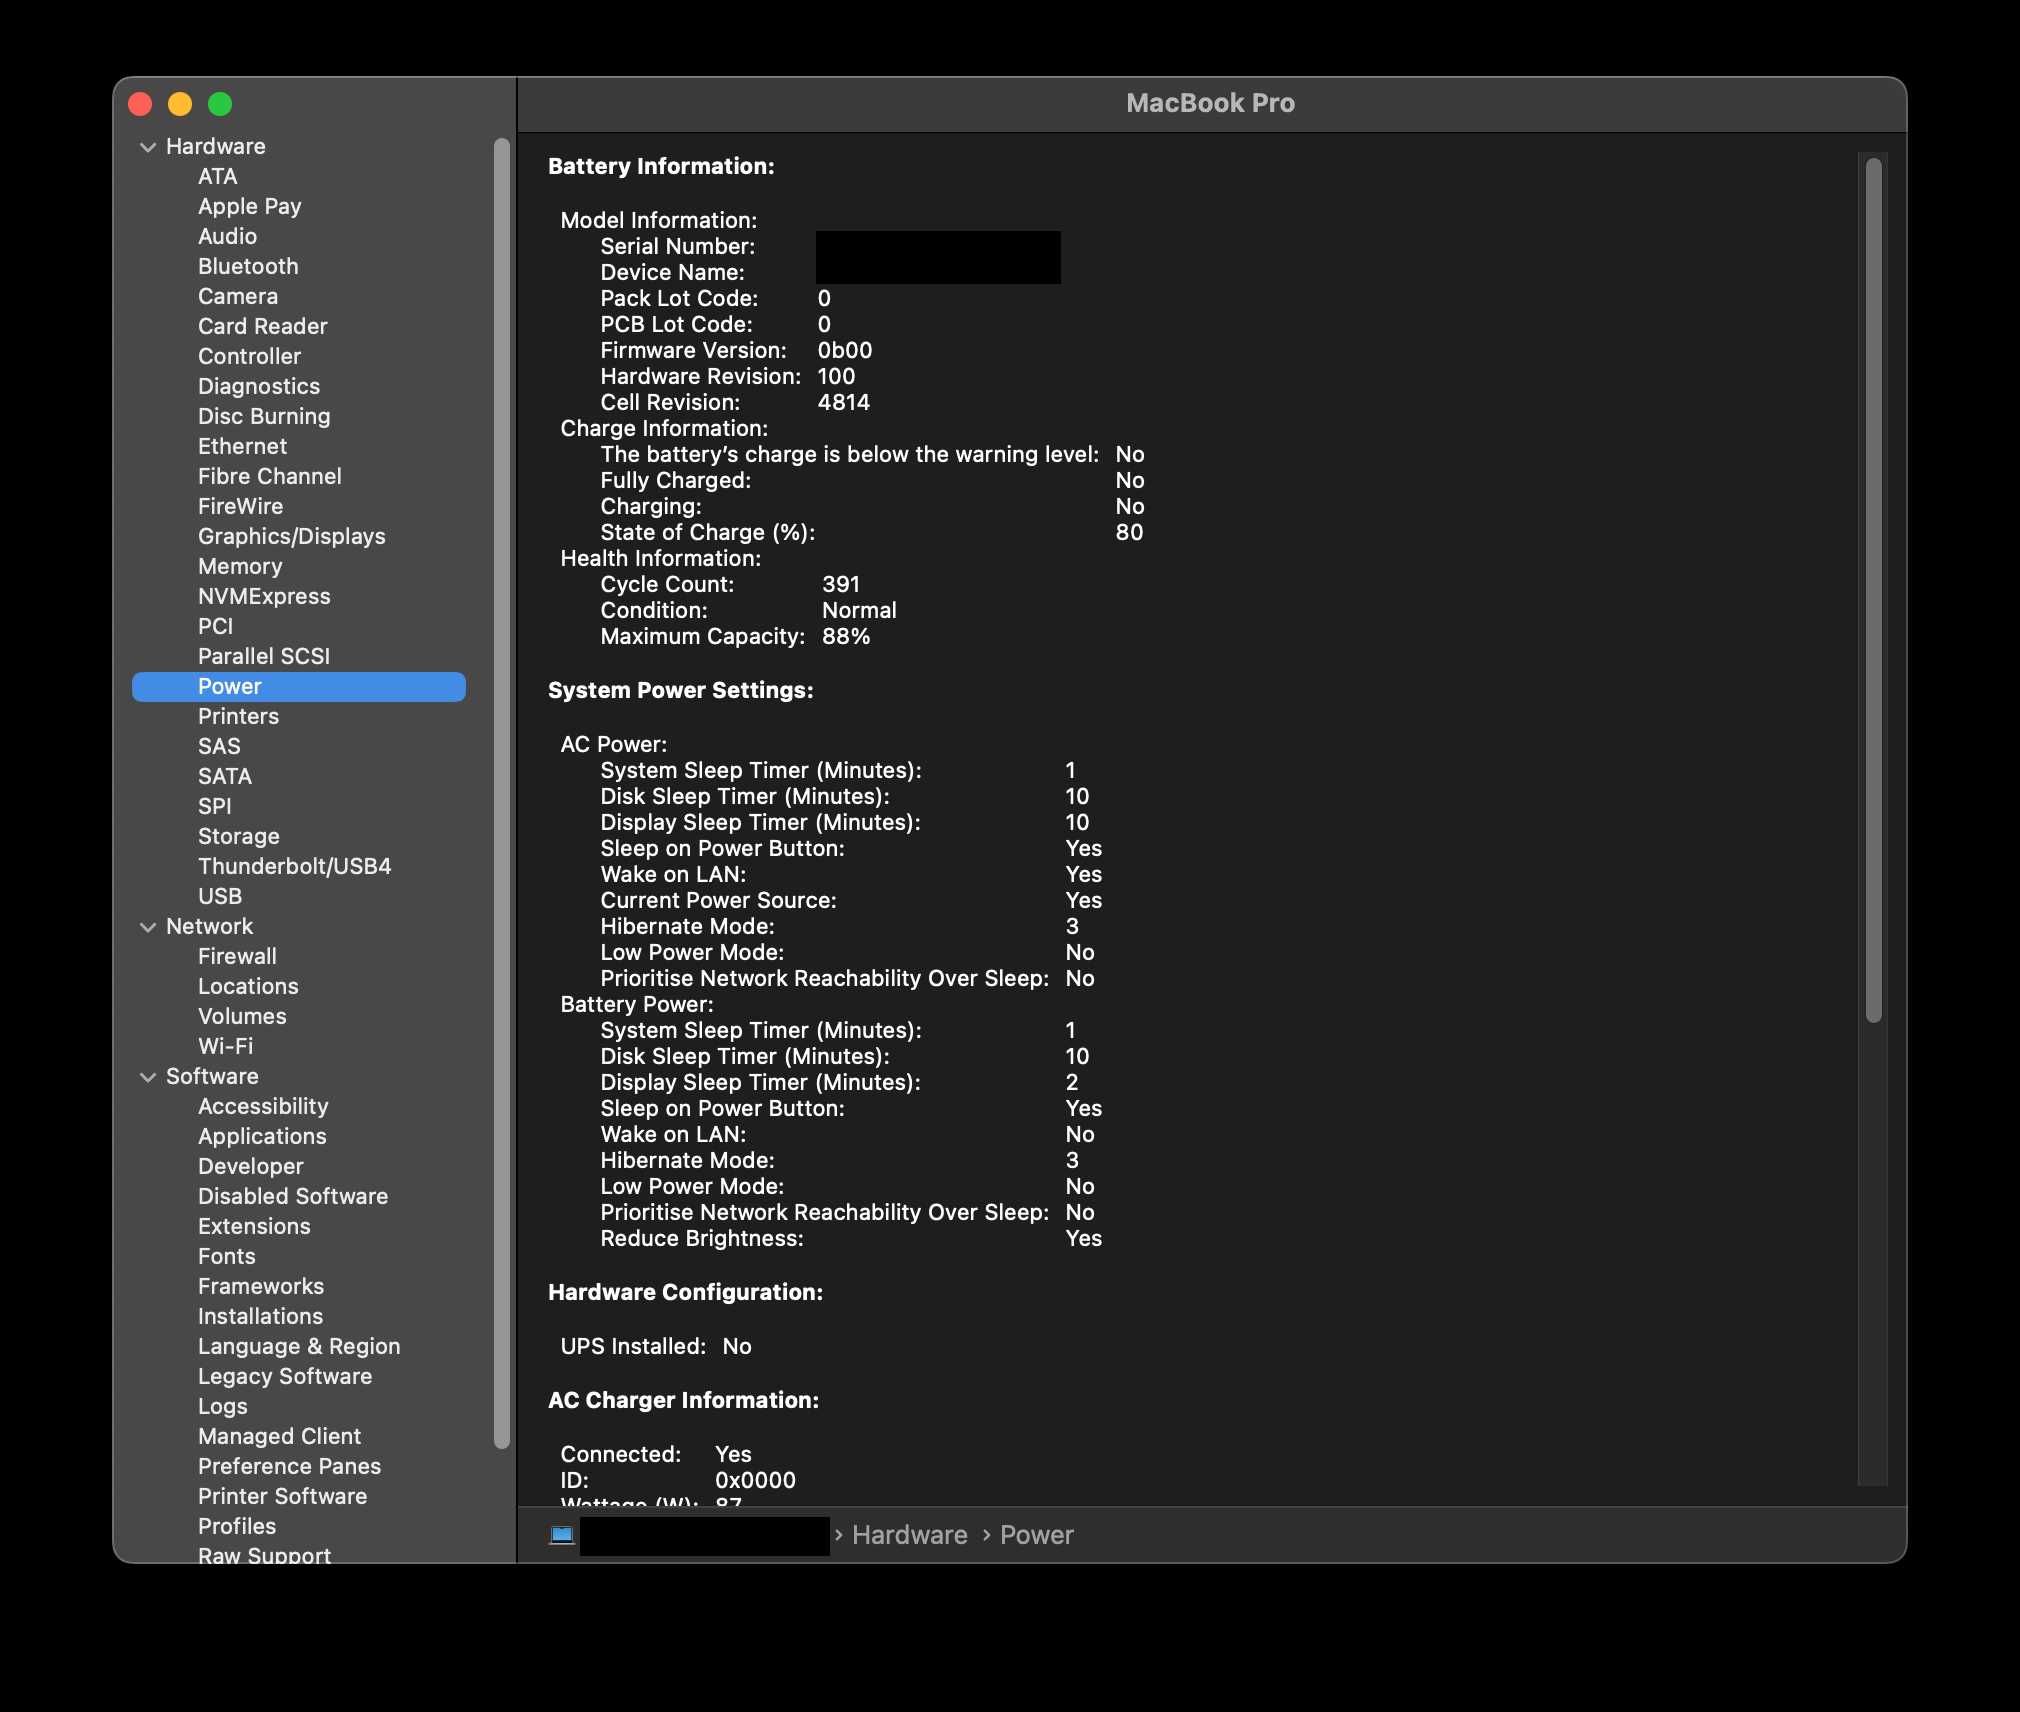Open Legacy Software item
2020x1712 pixels.
(285, 1377)
